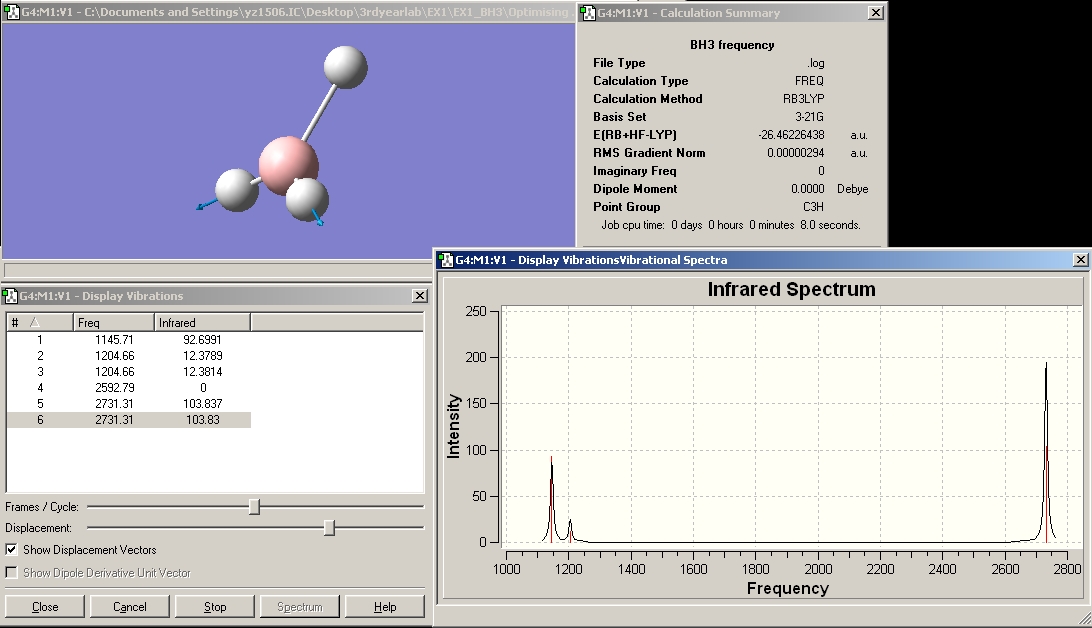Screen dimensions: 1092x628
Task: Open Help for Display Vibrations
Action: coord(385,607)
